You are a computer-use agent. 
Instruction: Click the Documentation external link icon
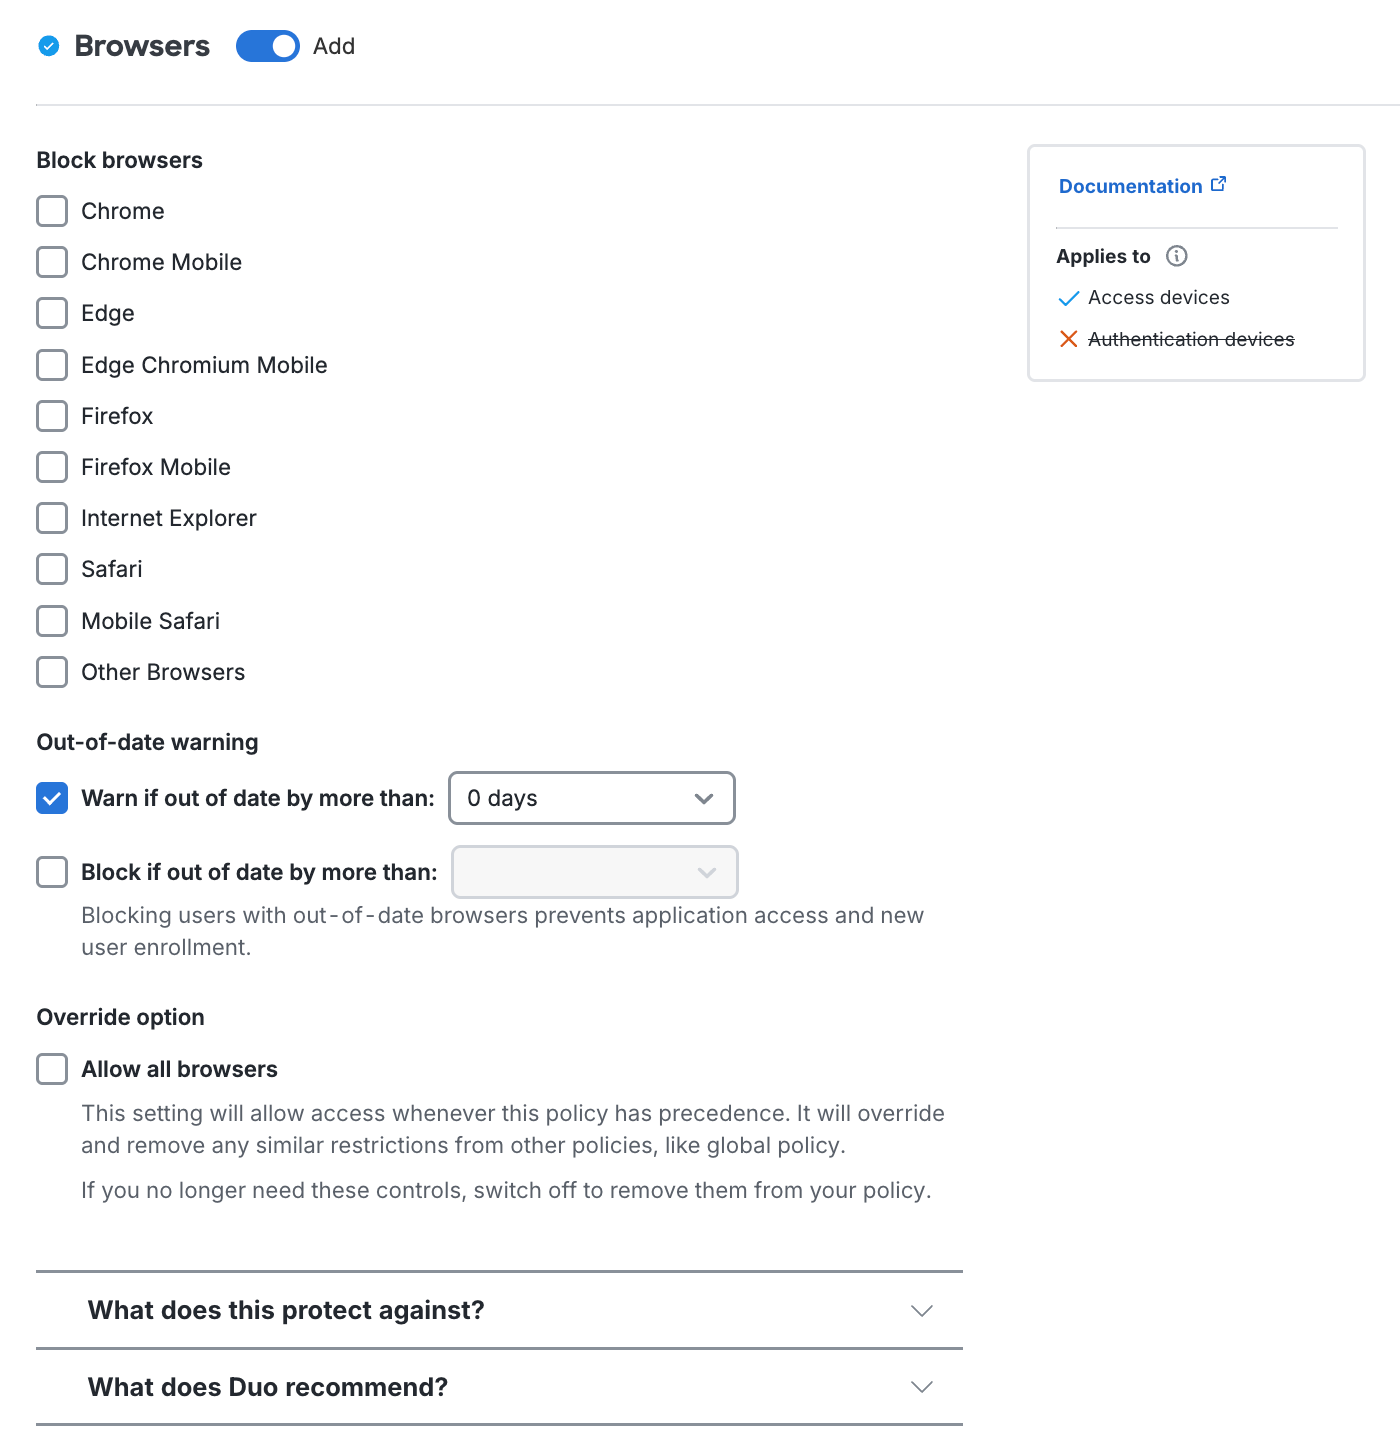pyautogui.click(x=1218, y=185)
